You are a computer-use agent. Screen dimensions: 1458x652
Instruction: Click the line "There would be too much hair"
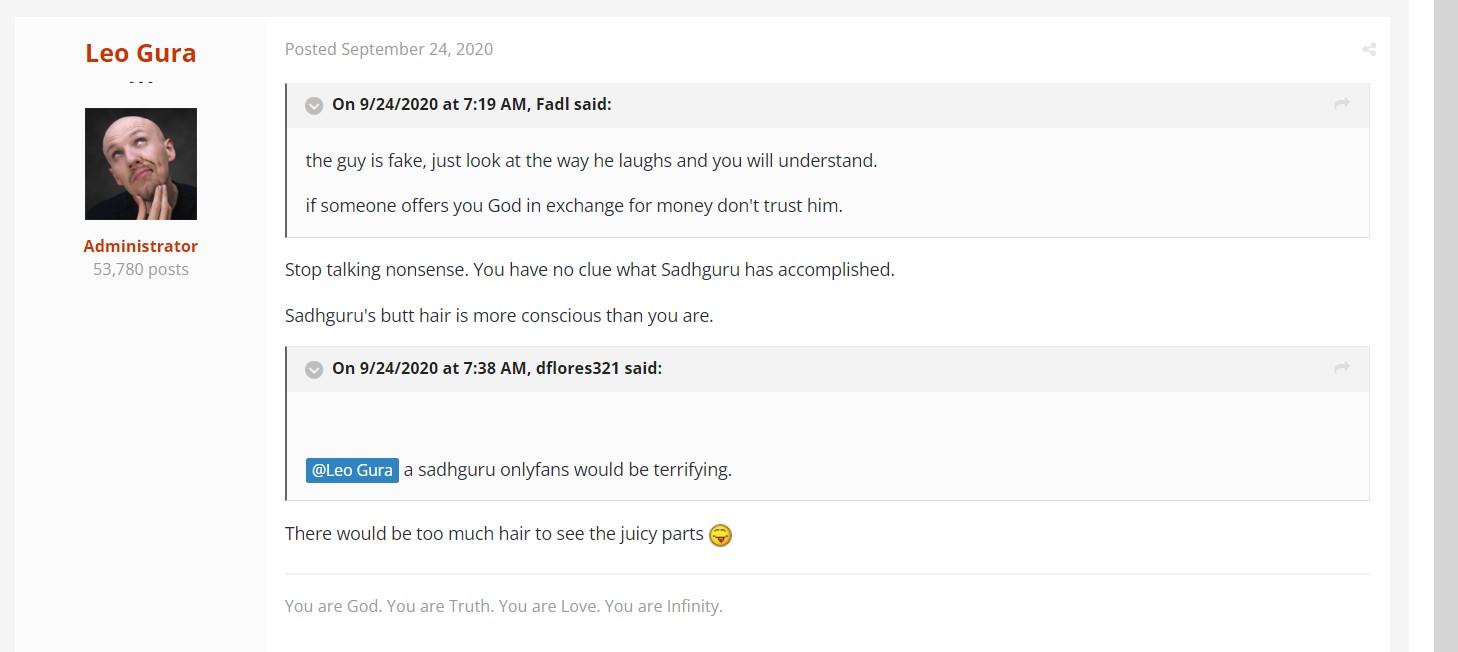click(494, 534)
